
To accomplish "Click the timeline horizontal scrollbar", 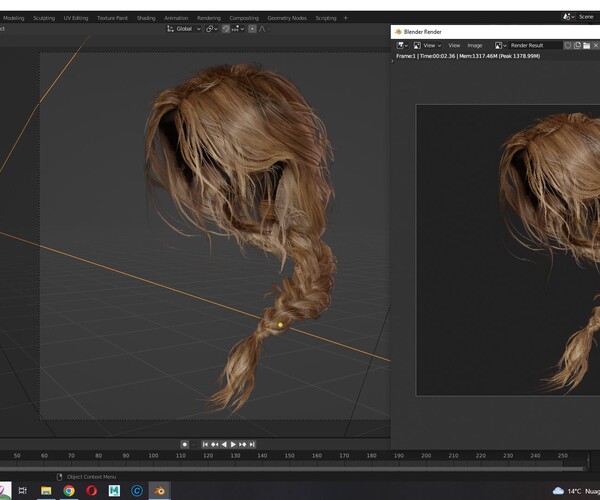I will click(x=292, y=469).
